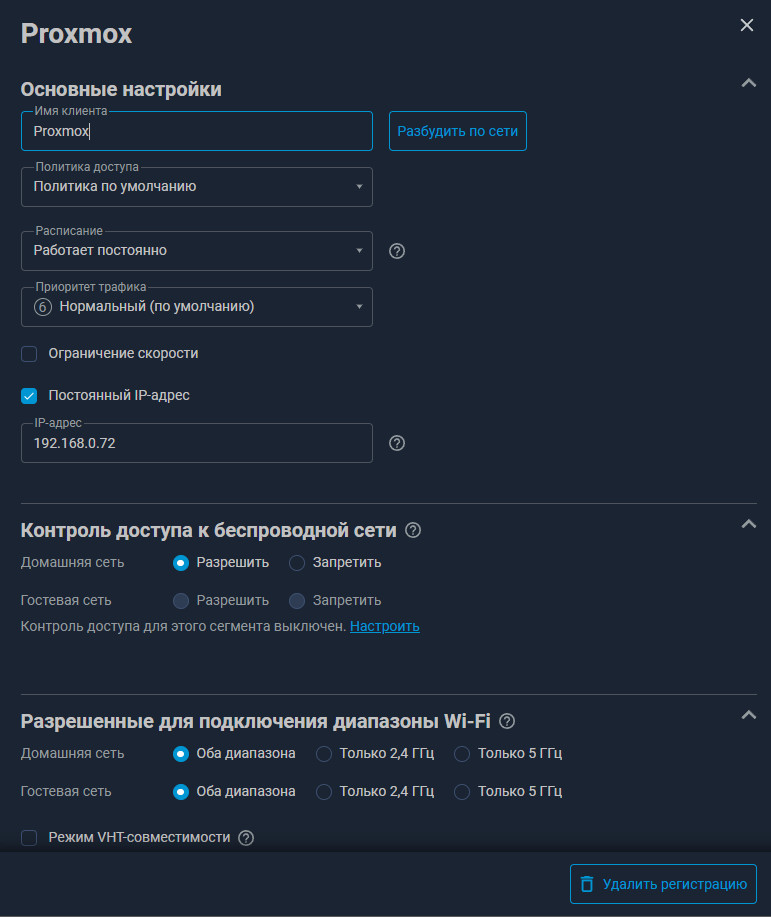Select 'Запретить' for the home network
This screenshot has width=771, height=917.
point(297,563)
